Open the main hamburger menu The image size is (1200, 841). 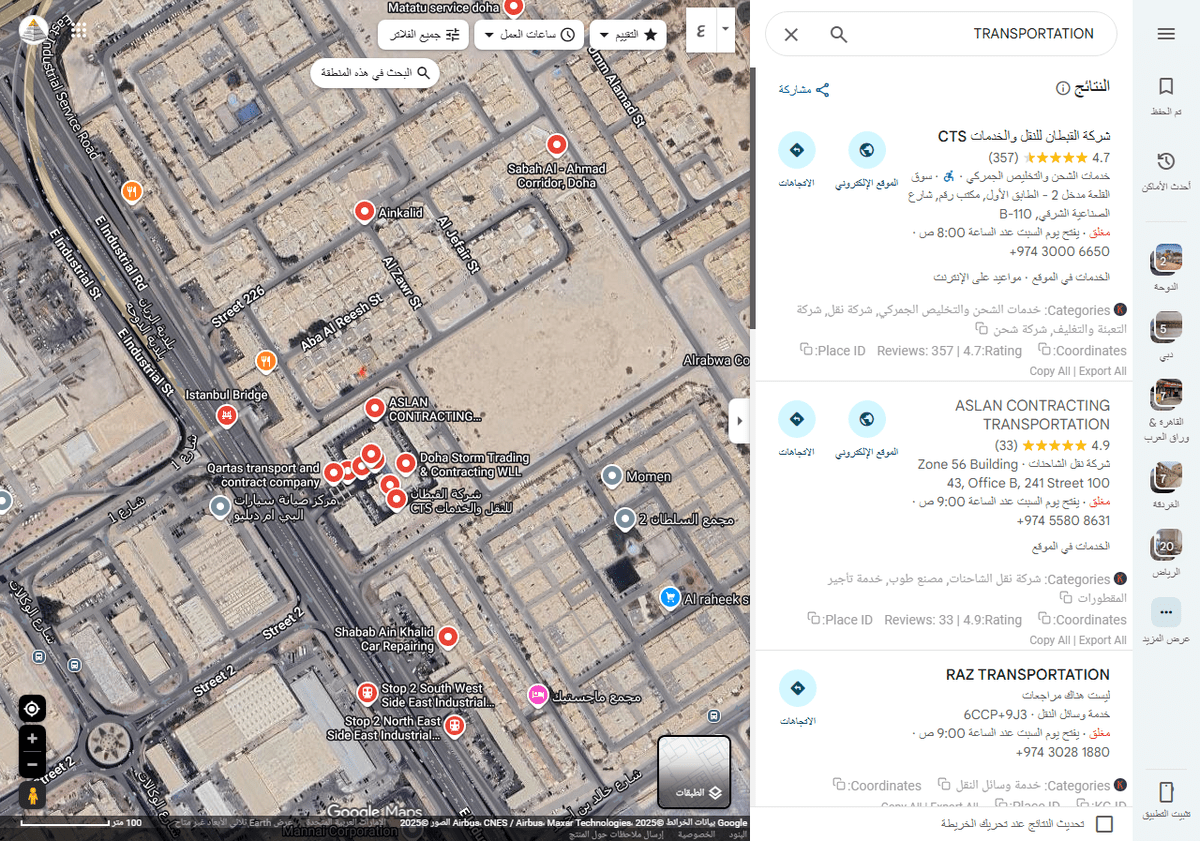point(1166,33)
